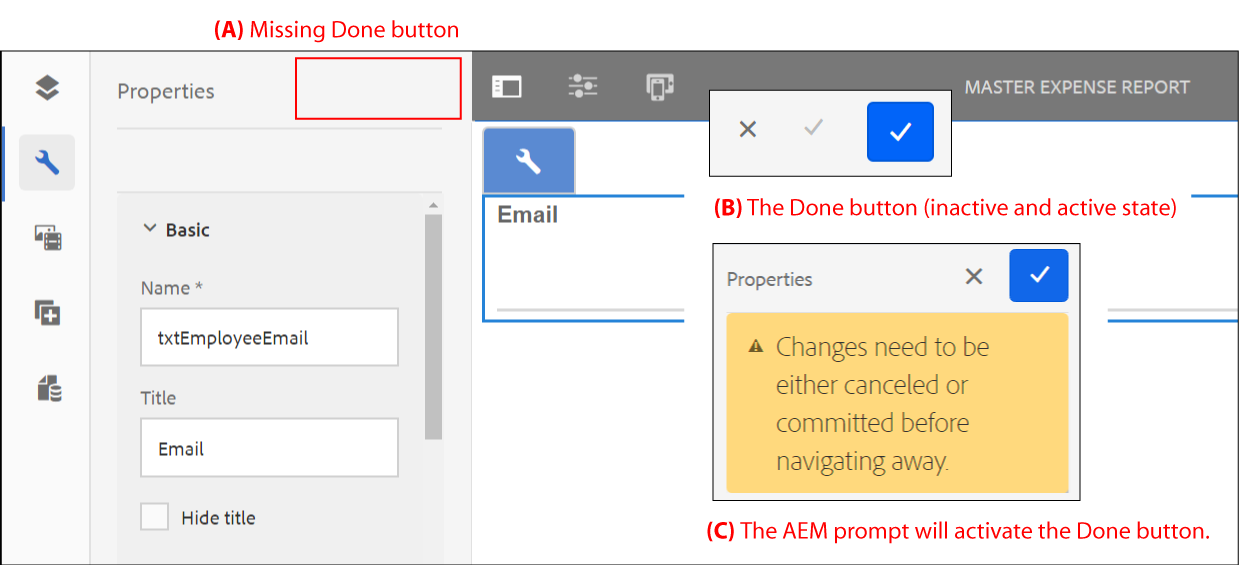The image size is (1239, 570).
Task: Click the inactive gray checkmark Done button
Action: coord(813,129)
